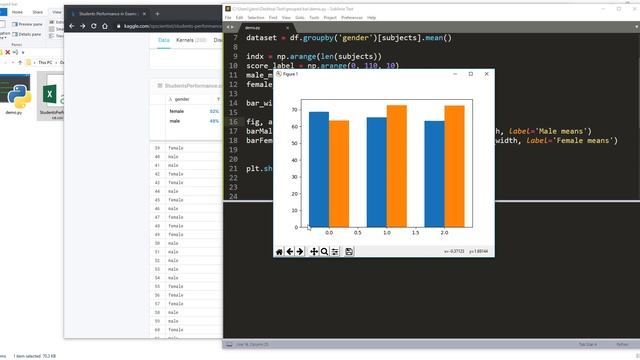This screenshot has width=640, height=360.
Task: Click Sublime Text tab navigation arrows
Action: point(230,27)
